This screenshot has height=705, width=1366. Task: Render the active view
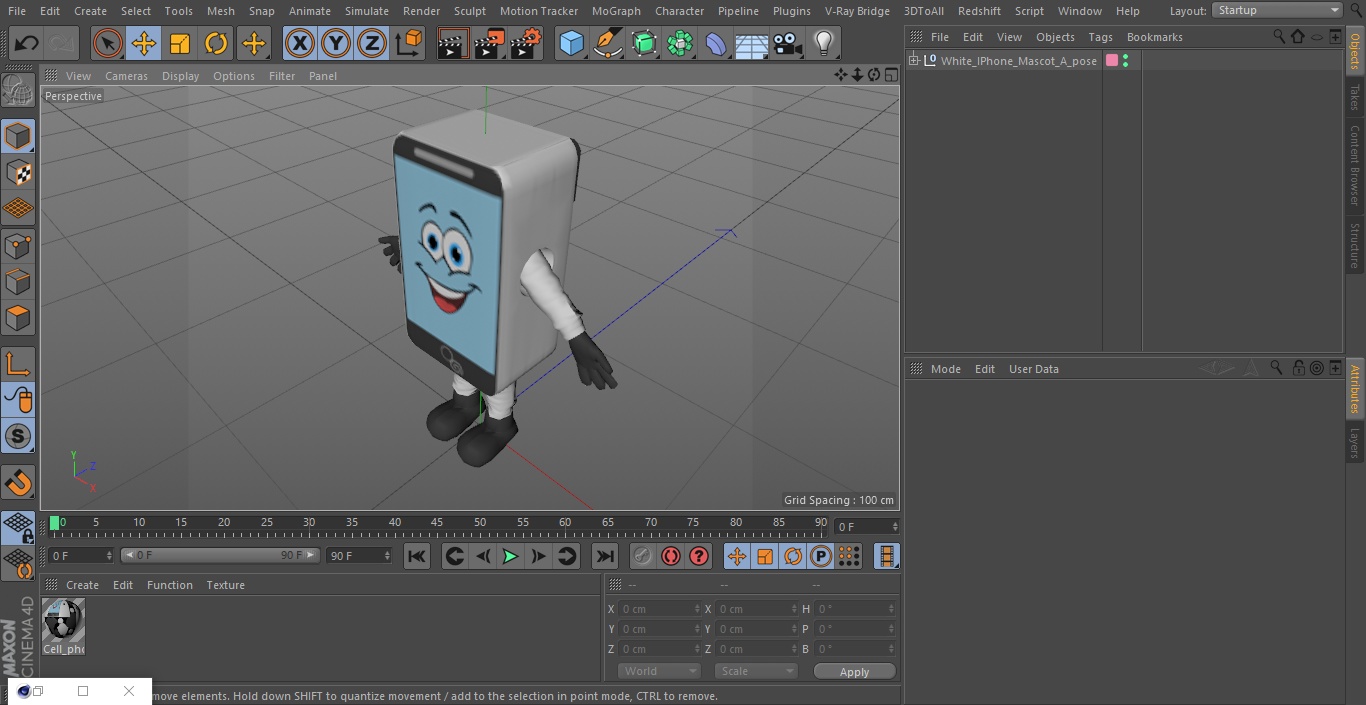tap(452, 43)
